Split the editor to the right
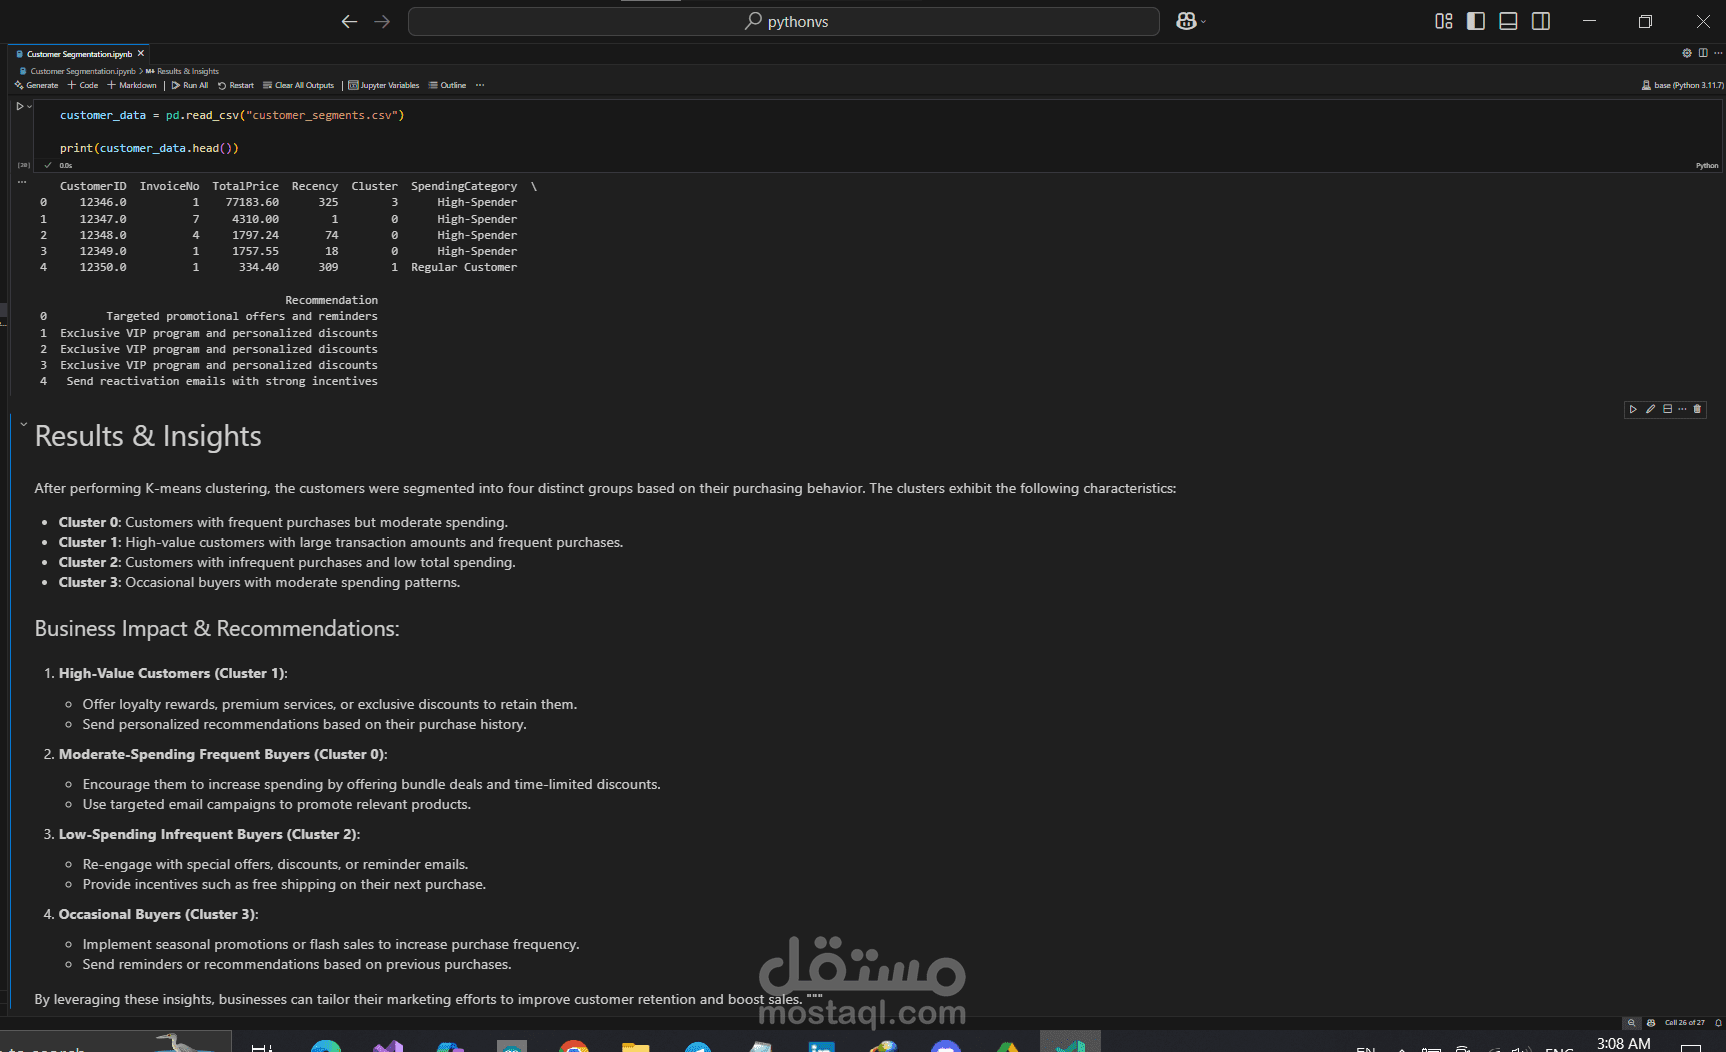The image size is (1726, 1052). 1703,53
